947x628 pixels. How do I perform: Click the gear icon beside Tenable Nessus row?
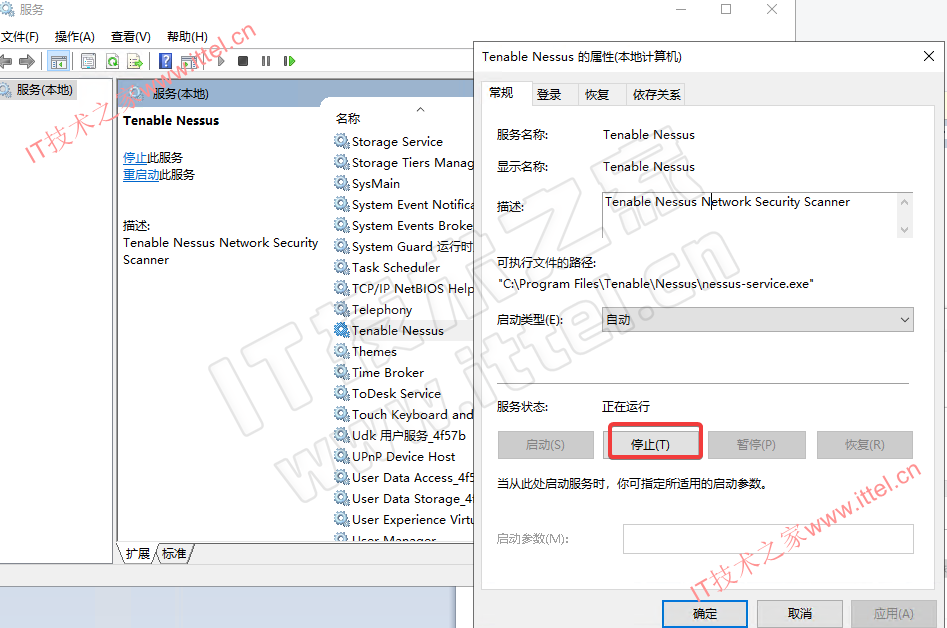pos(342,330)
